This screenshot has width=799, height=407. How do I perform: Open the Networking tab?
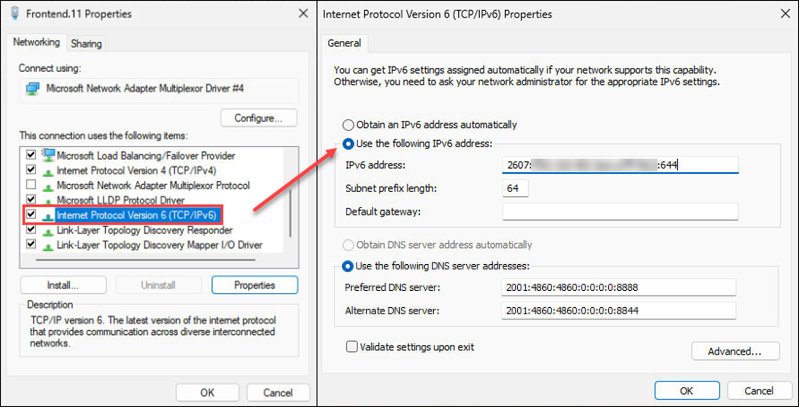(36, 42)
